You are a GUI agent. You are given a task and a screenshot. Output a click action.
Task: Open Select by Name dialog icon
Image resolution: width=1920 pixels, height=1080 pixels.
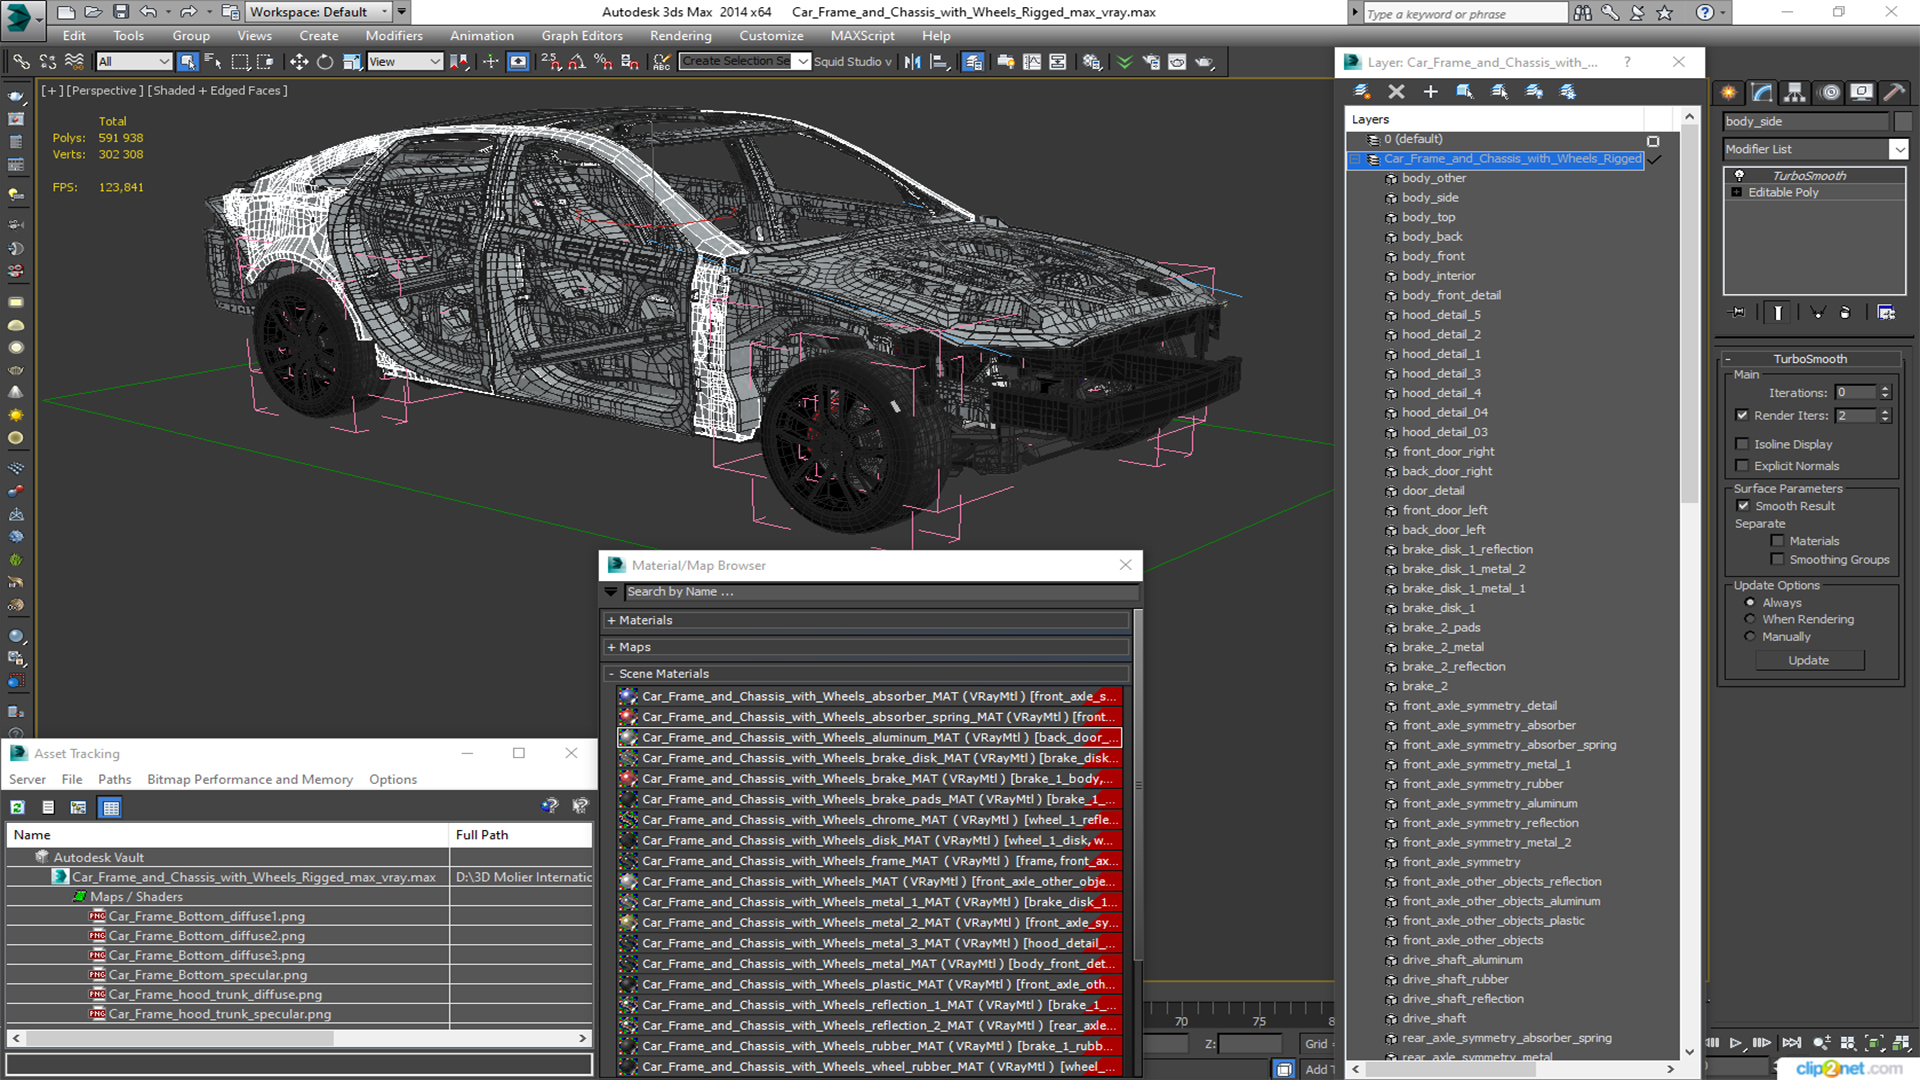pyautogui.click(x=213, y=62)
